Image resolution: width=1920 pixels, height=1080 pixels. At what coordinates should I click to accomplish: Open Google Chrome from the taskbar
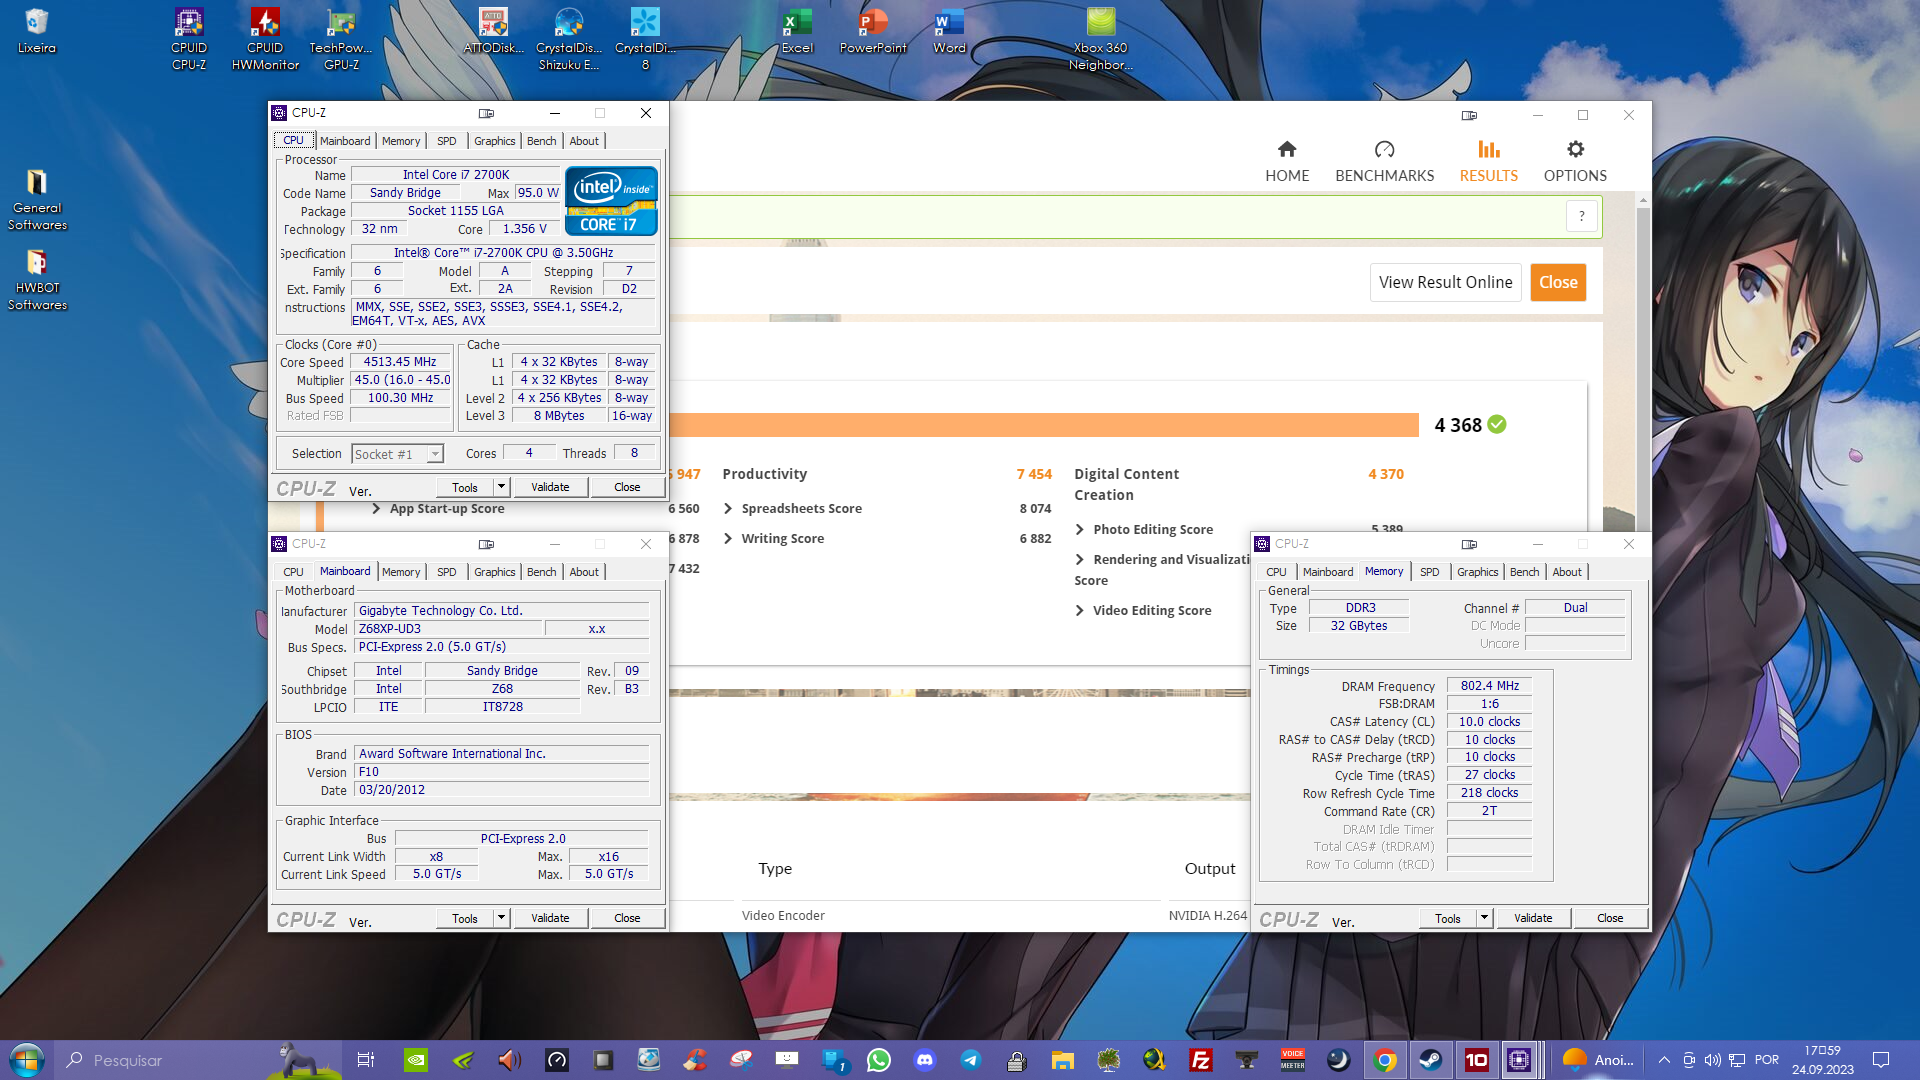[1385, 1060]
